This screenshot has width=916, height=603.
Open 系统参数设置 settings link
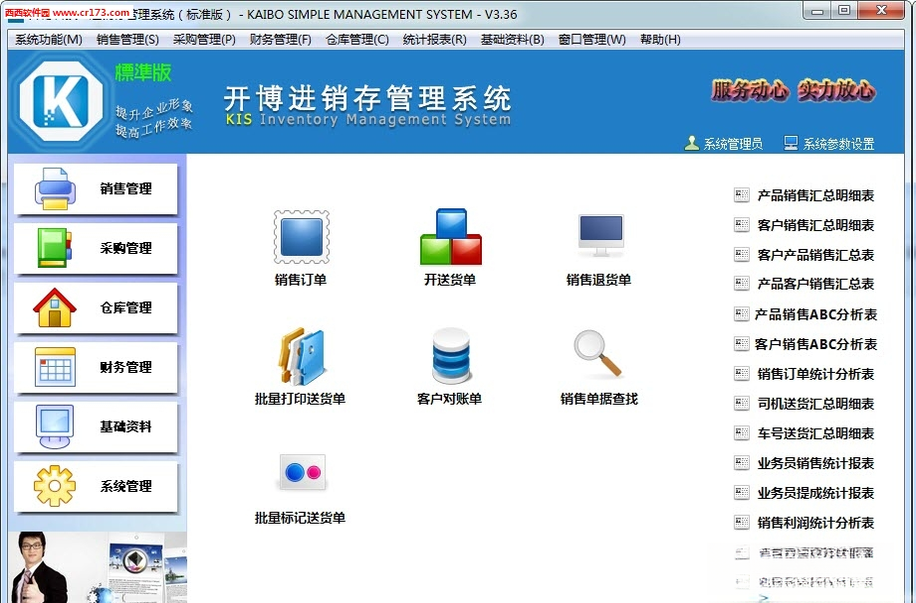pyautogui.click(x=838, y=144)
